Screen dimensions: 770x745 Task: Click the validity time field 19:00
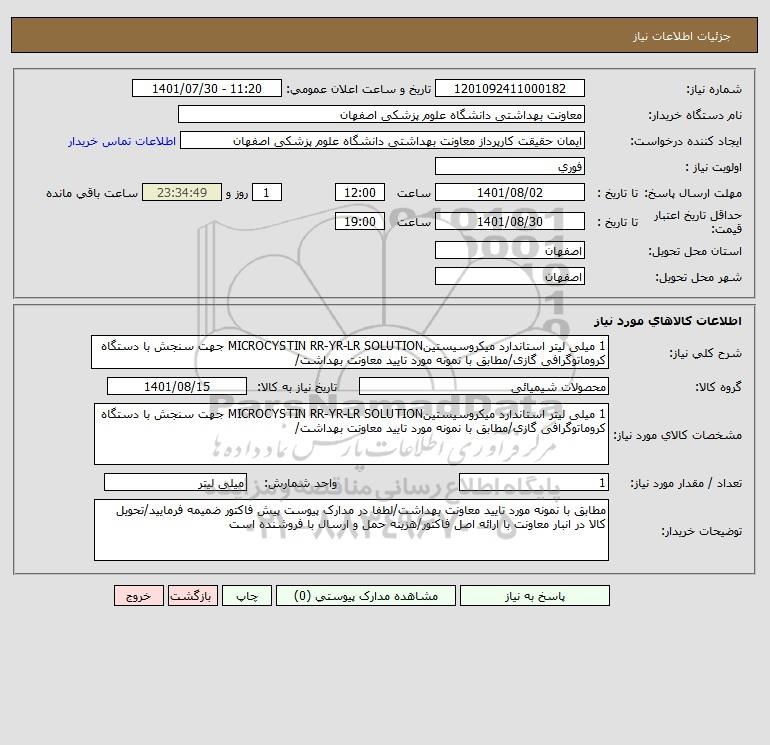pos(359,221)
